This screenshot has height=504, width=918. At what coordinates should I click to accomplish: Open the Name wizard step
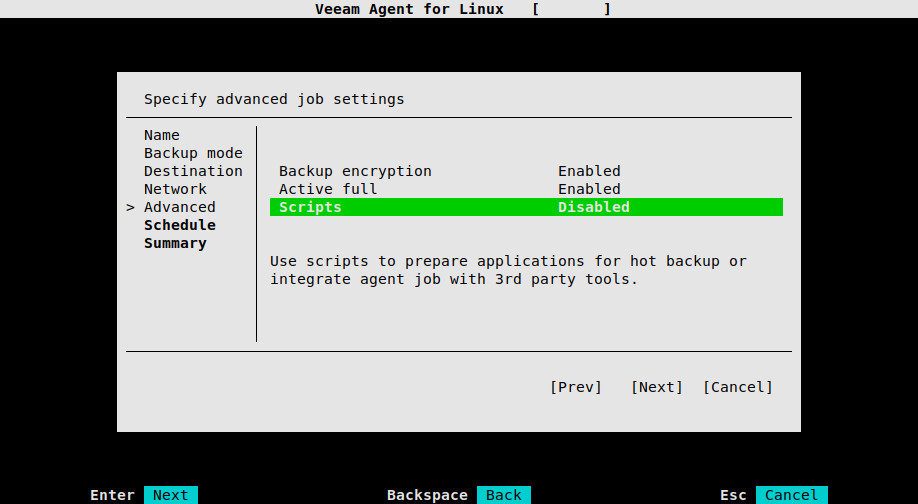click(x=162, y=135)
